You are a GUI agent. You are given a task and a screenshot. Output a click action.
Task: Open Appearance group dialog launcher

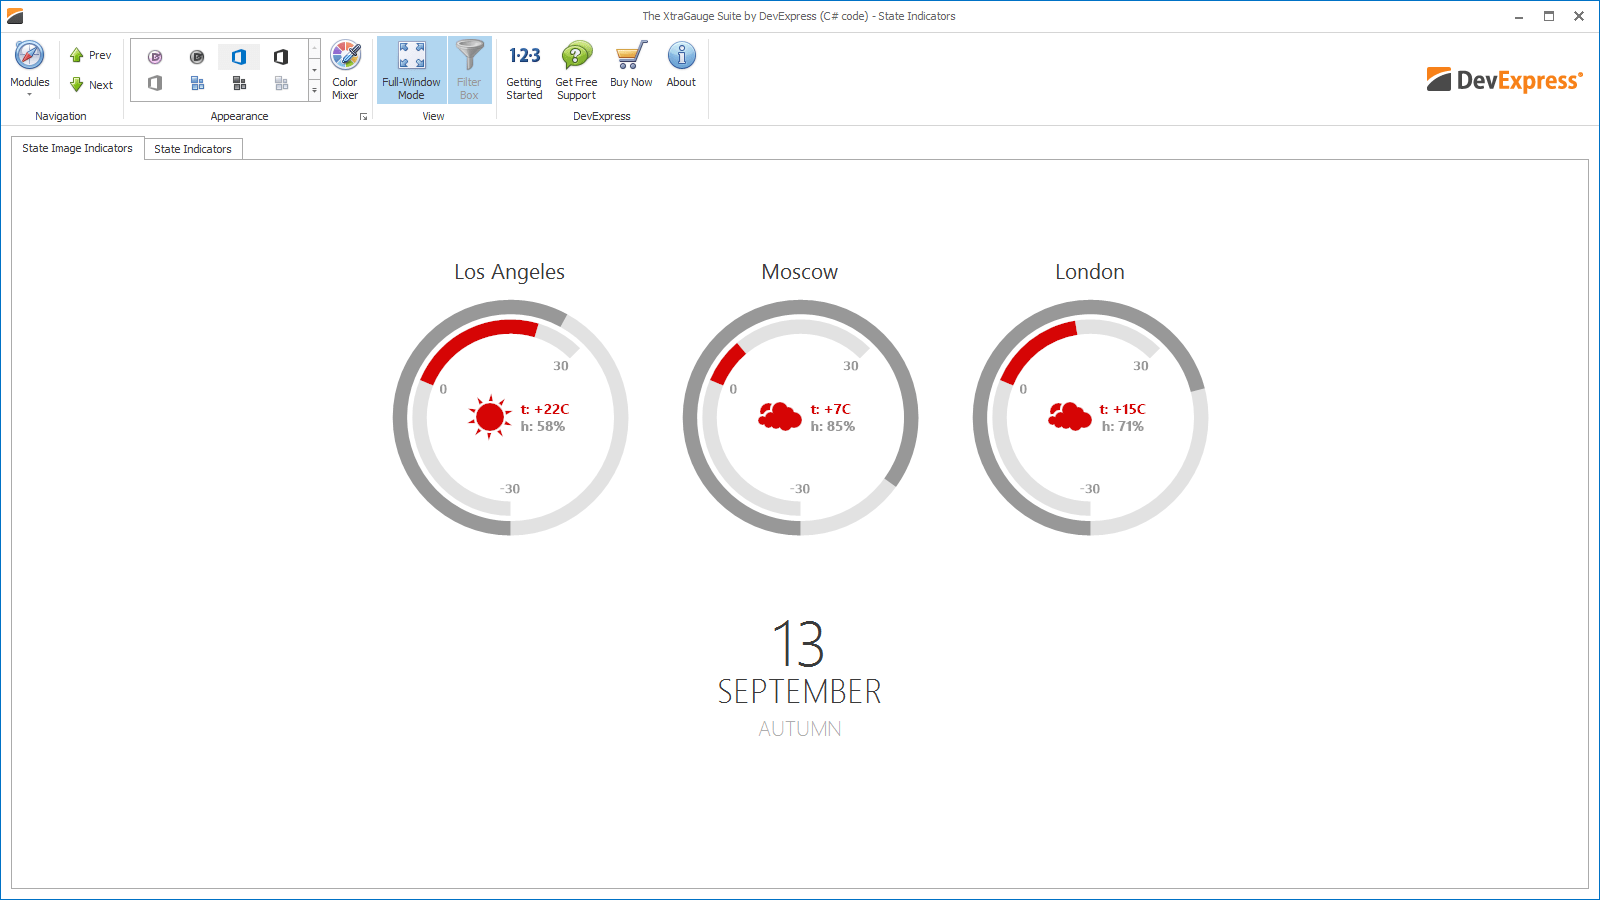(x=364, y=117)
